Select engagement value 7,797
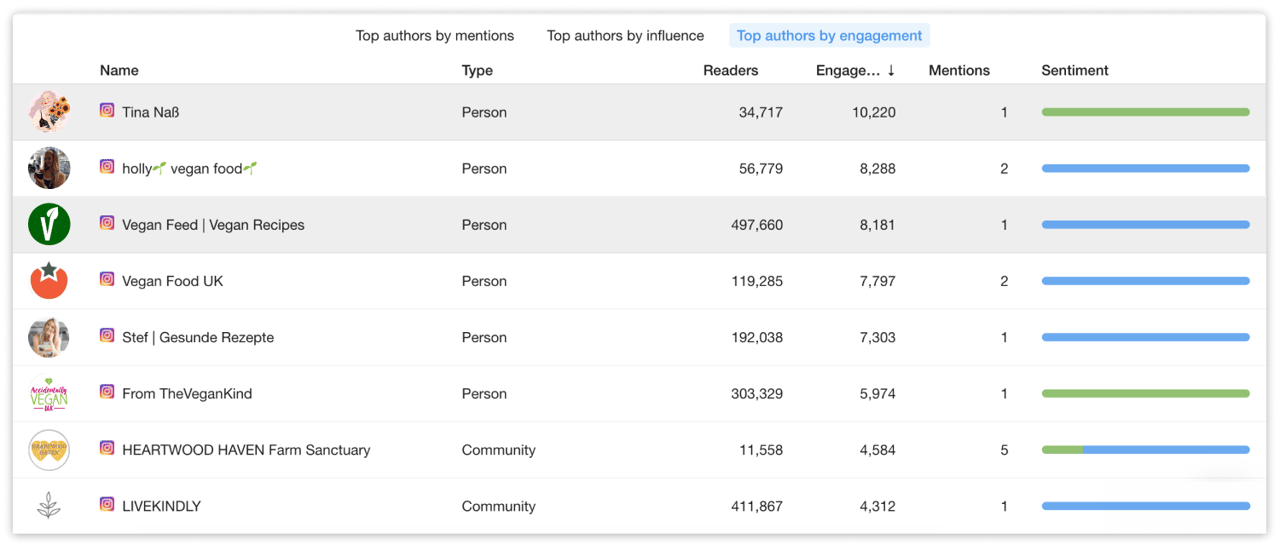 pos(878,281)
